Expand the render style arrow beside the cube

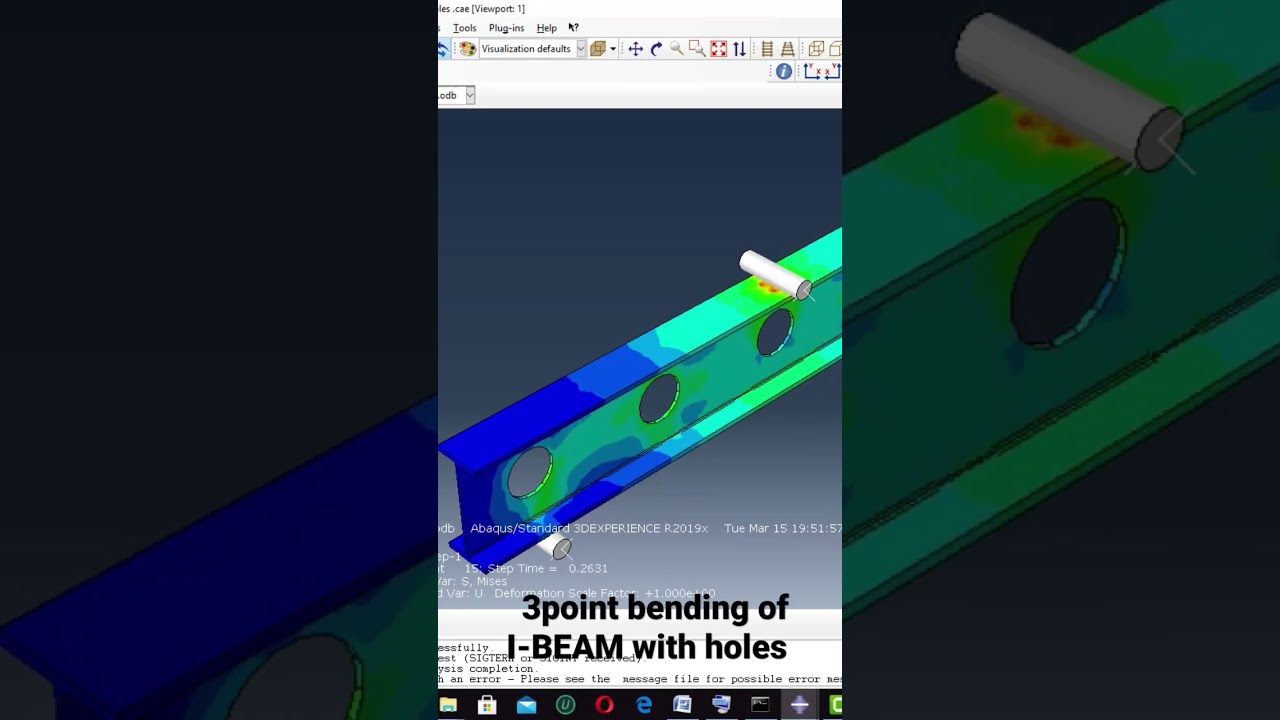click(x=613, y=49)
